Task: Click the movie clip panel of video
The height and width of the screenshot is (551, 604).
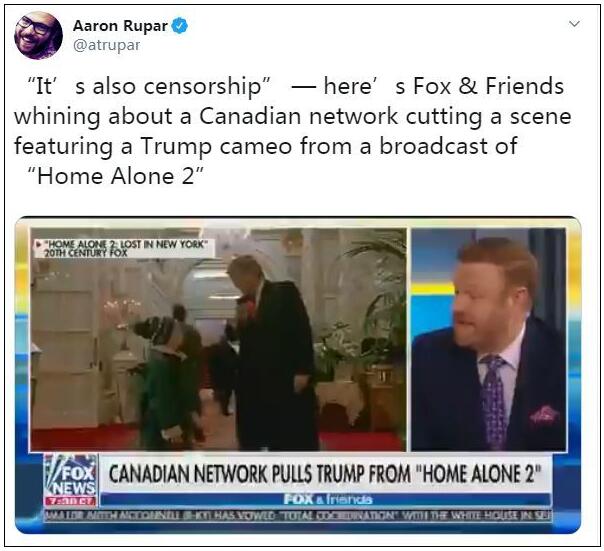Action: pos(218,339)
